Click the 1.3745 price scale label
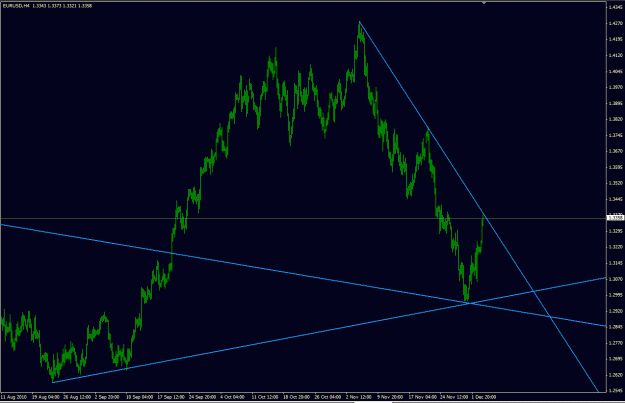The height and width of the screenshot is (403, 625). [616, 135]
